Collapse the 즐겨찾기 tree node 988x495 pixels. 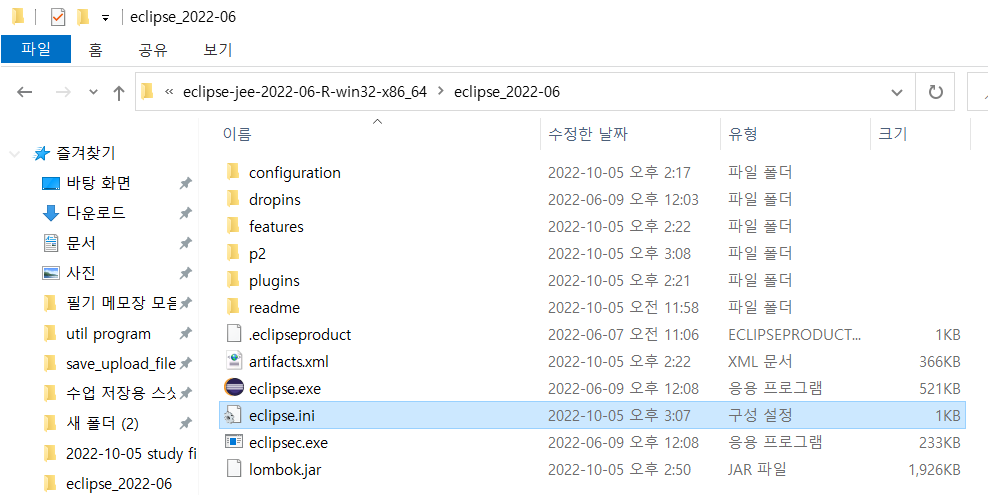16,153
